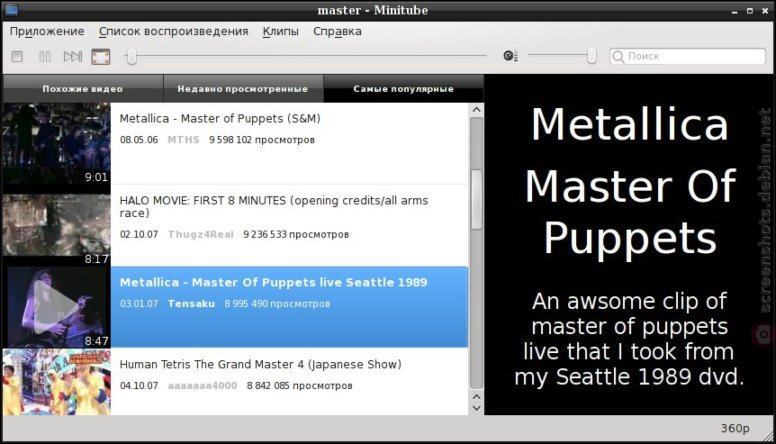
Task: Select HALO MOVIE: FIRST 8 MINUTES item
Action: pos(289,225)
